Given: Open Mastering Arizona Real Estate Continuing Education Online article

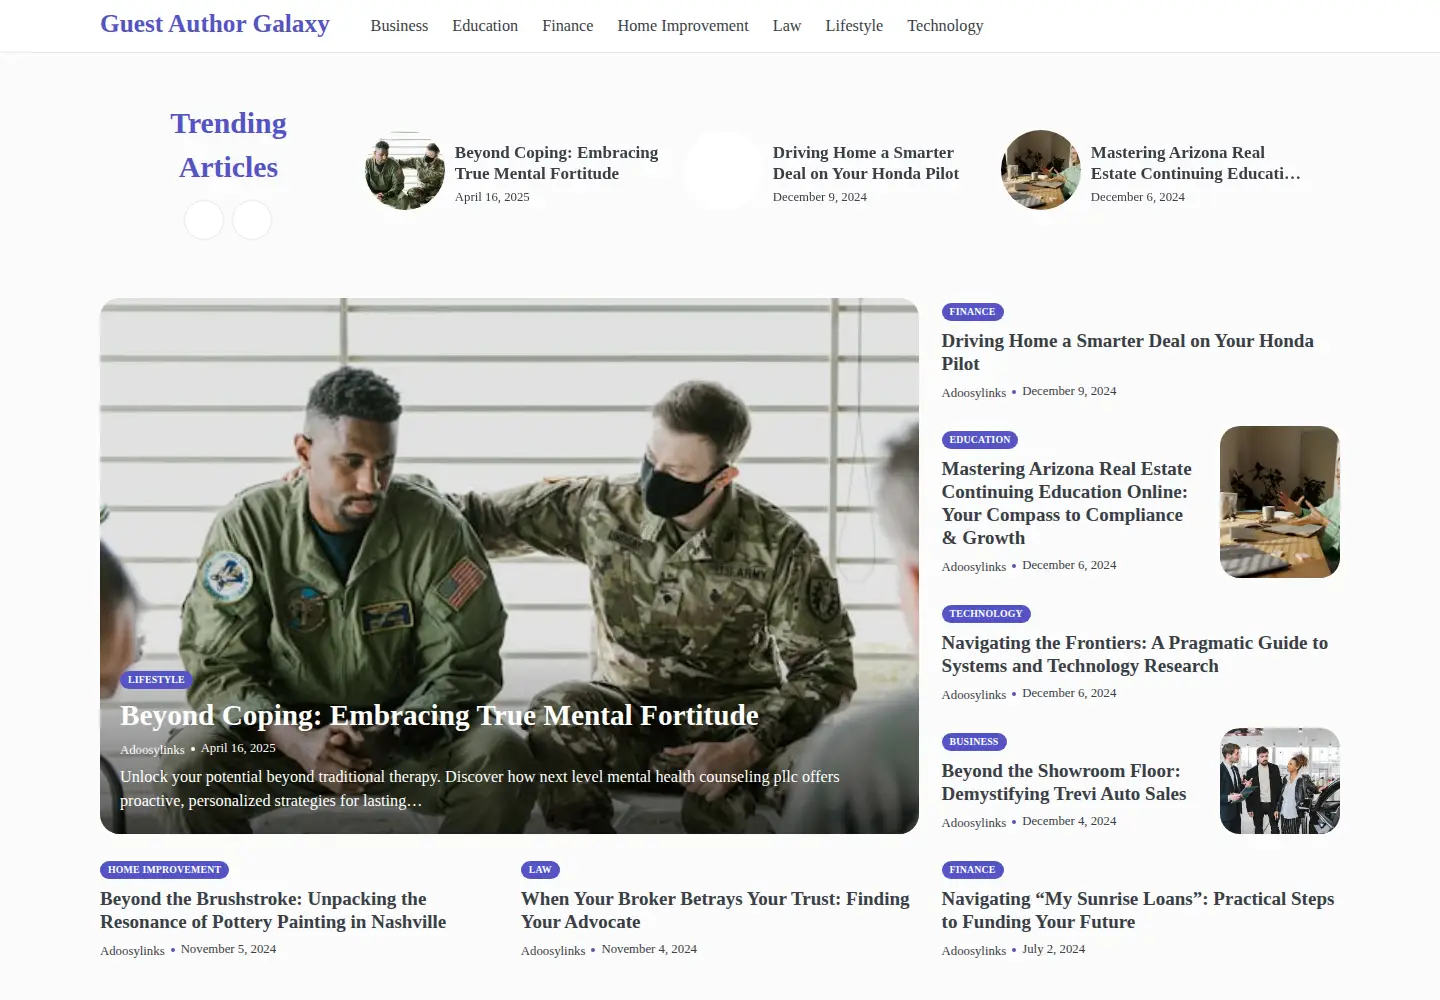Looking at the screenshot, I should point(1066,503).
